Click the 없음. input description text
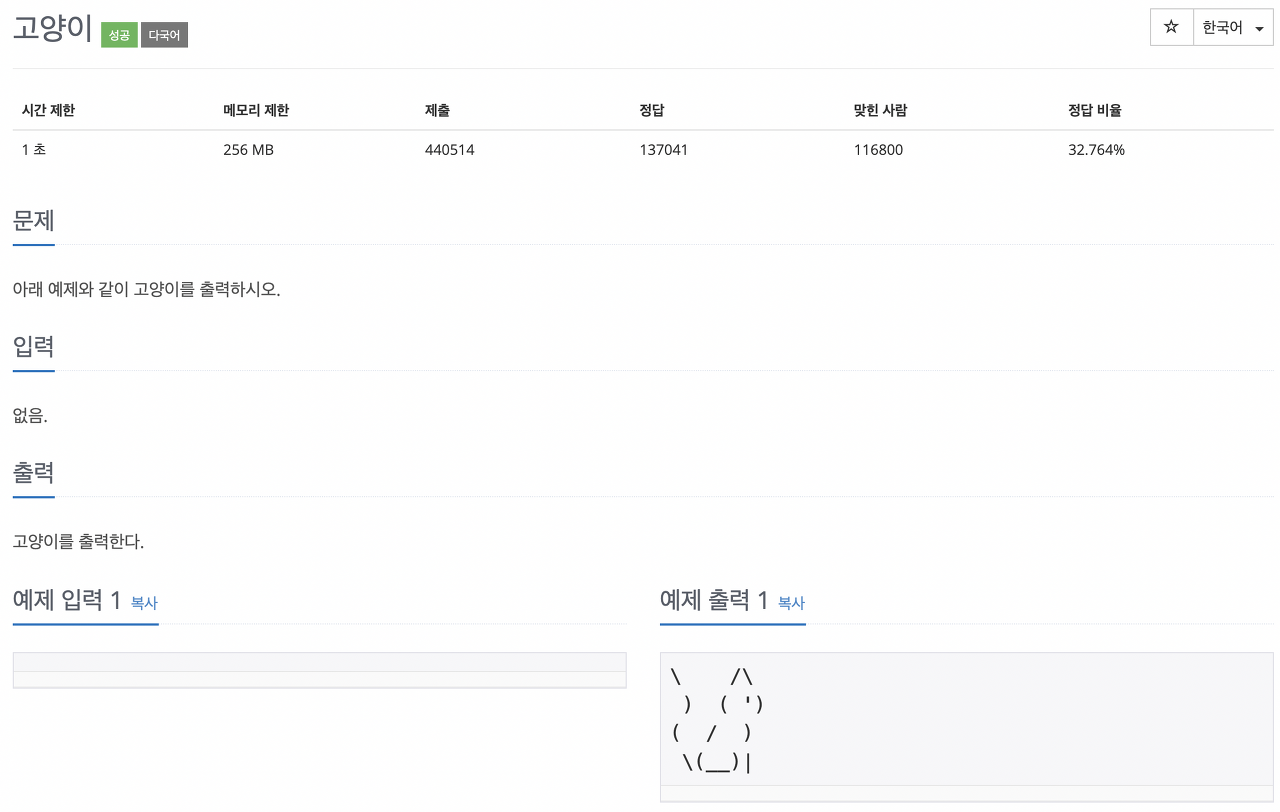The width and height of the screenshot is (1280, 812). [x=30, y=416]
